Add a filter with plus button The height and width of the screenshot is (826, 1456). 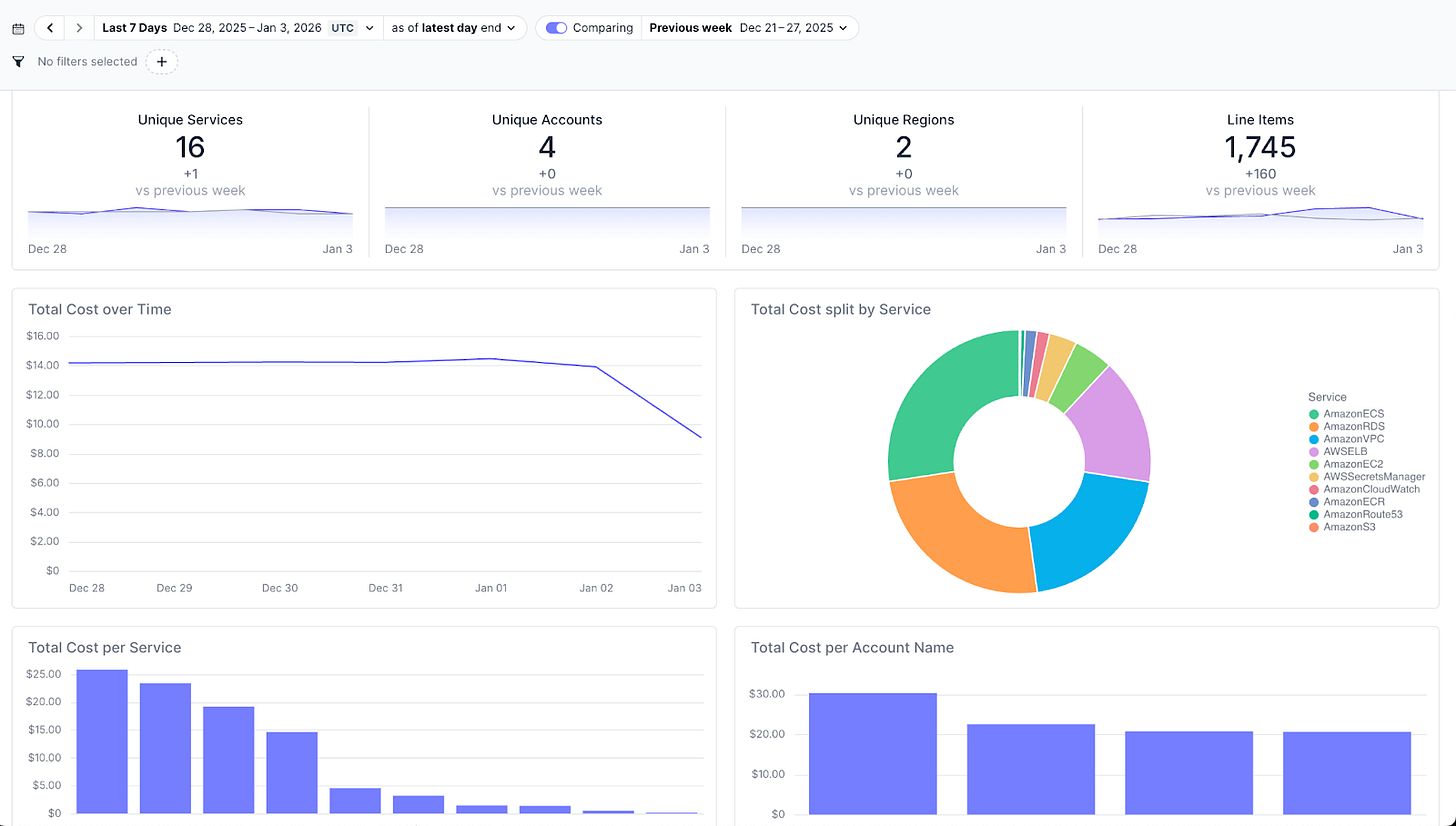(162, 62)
